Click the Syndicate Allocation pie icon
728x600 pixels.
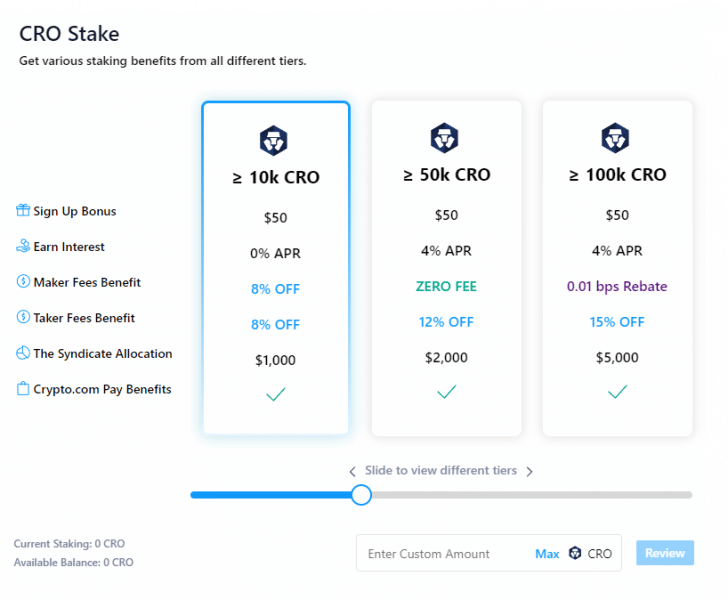pos(22,354)
